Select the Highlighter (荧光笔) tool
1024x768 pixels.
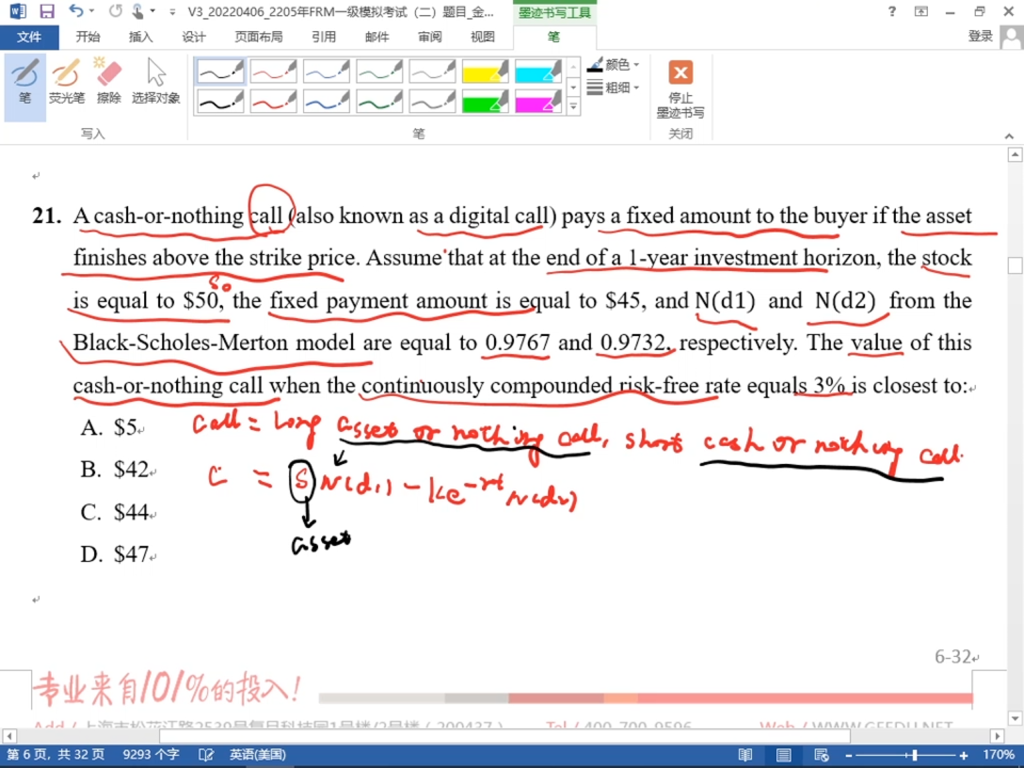[x=66, y=82]
